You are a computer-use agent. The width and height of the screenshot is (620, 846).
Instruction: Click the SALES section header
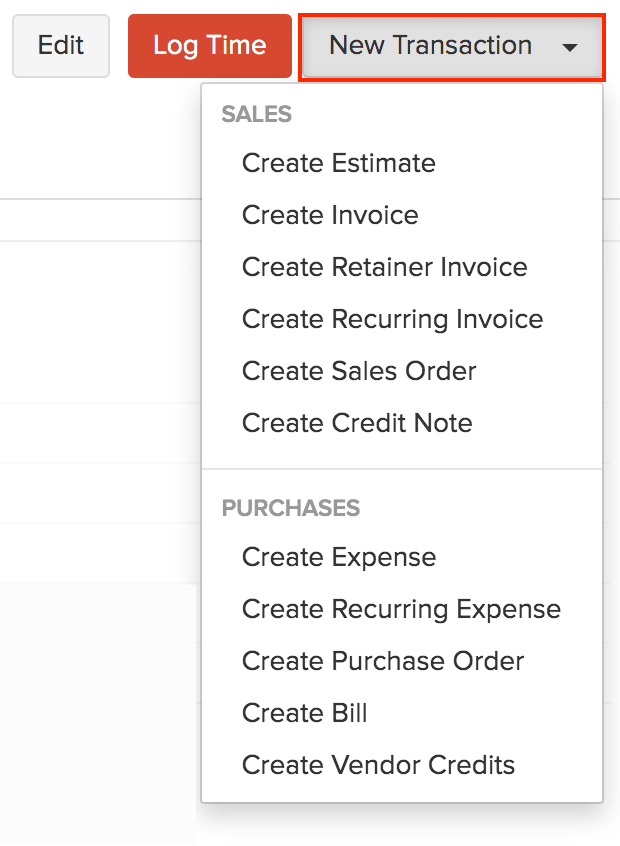257,114
